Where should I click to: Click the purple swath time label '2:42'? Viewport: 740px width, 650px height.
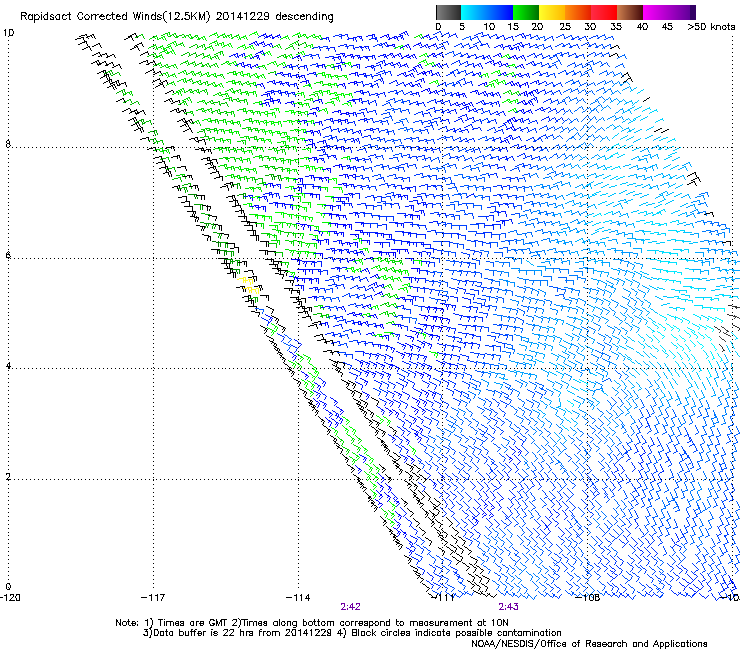pos(350,607)
